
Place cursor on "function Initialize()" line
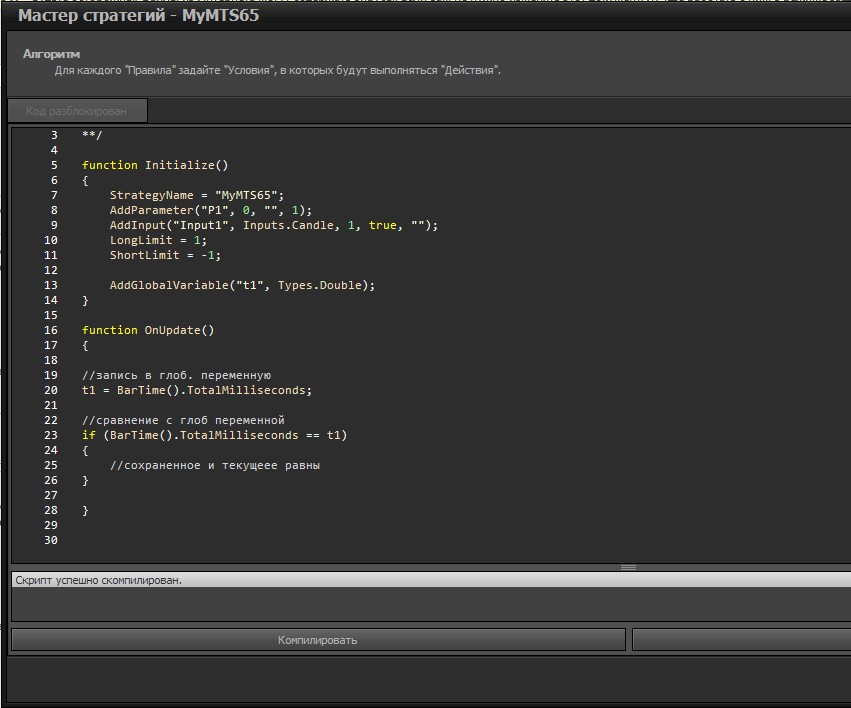click(155, 165)
